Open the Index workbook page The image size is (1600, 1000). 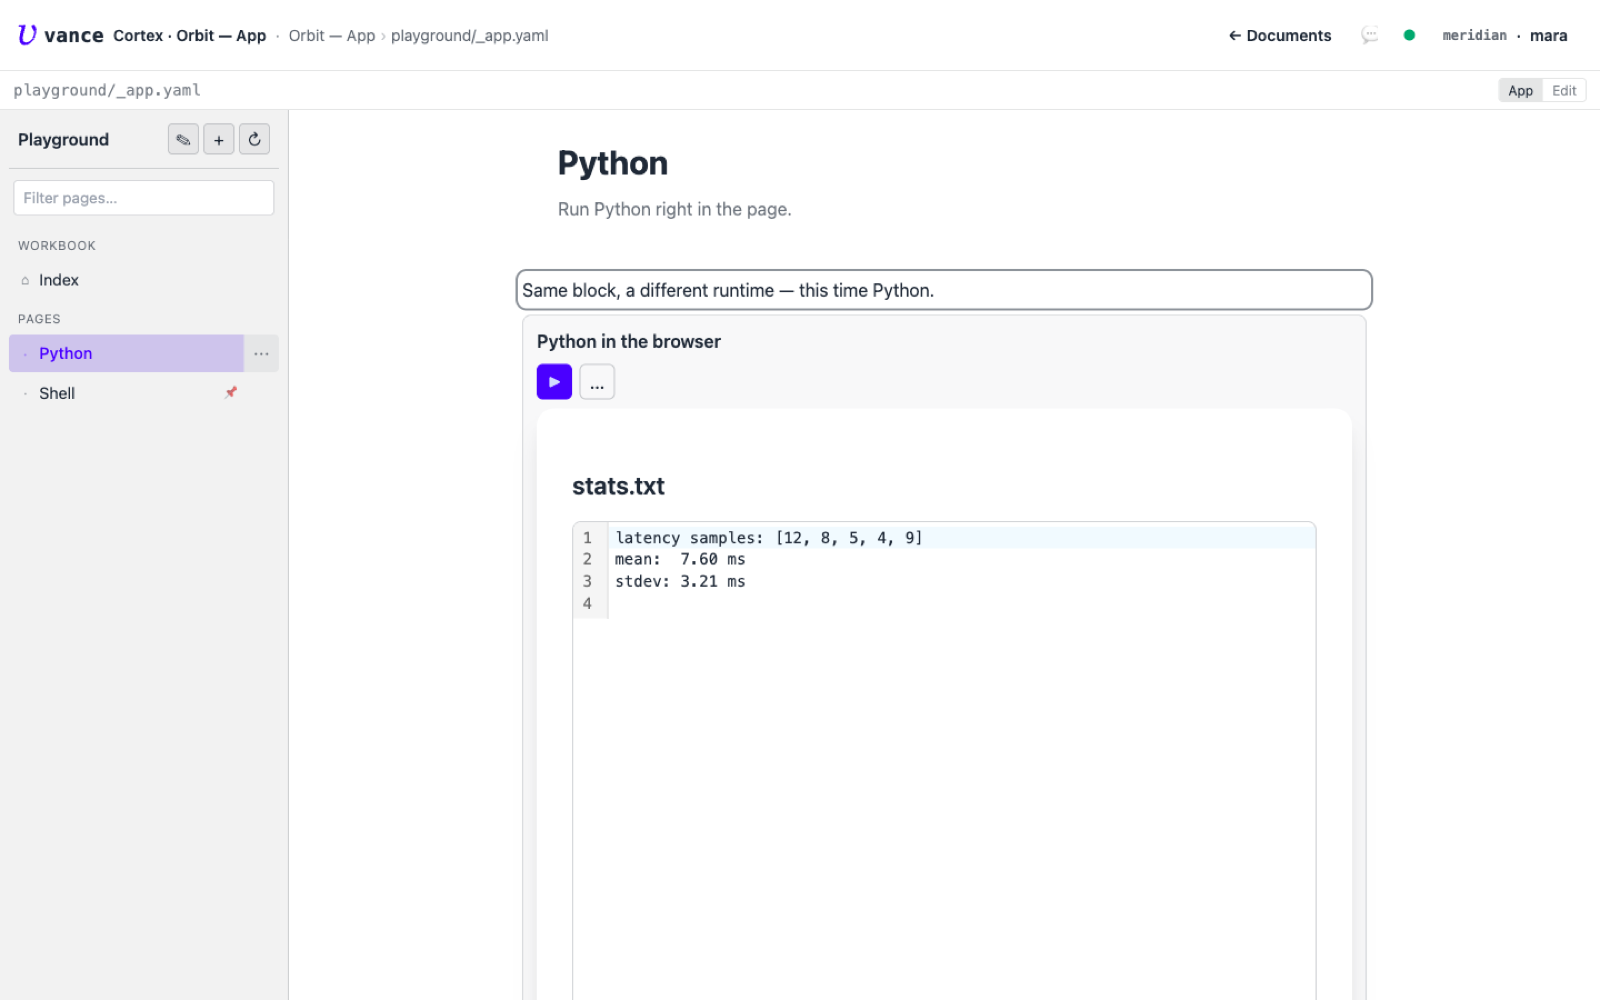[144, 280]
